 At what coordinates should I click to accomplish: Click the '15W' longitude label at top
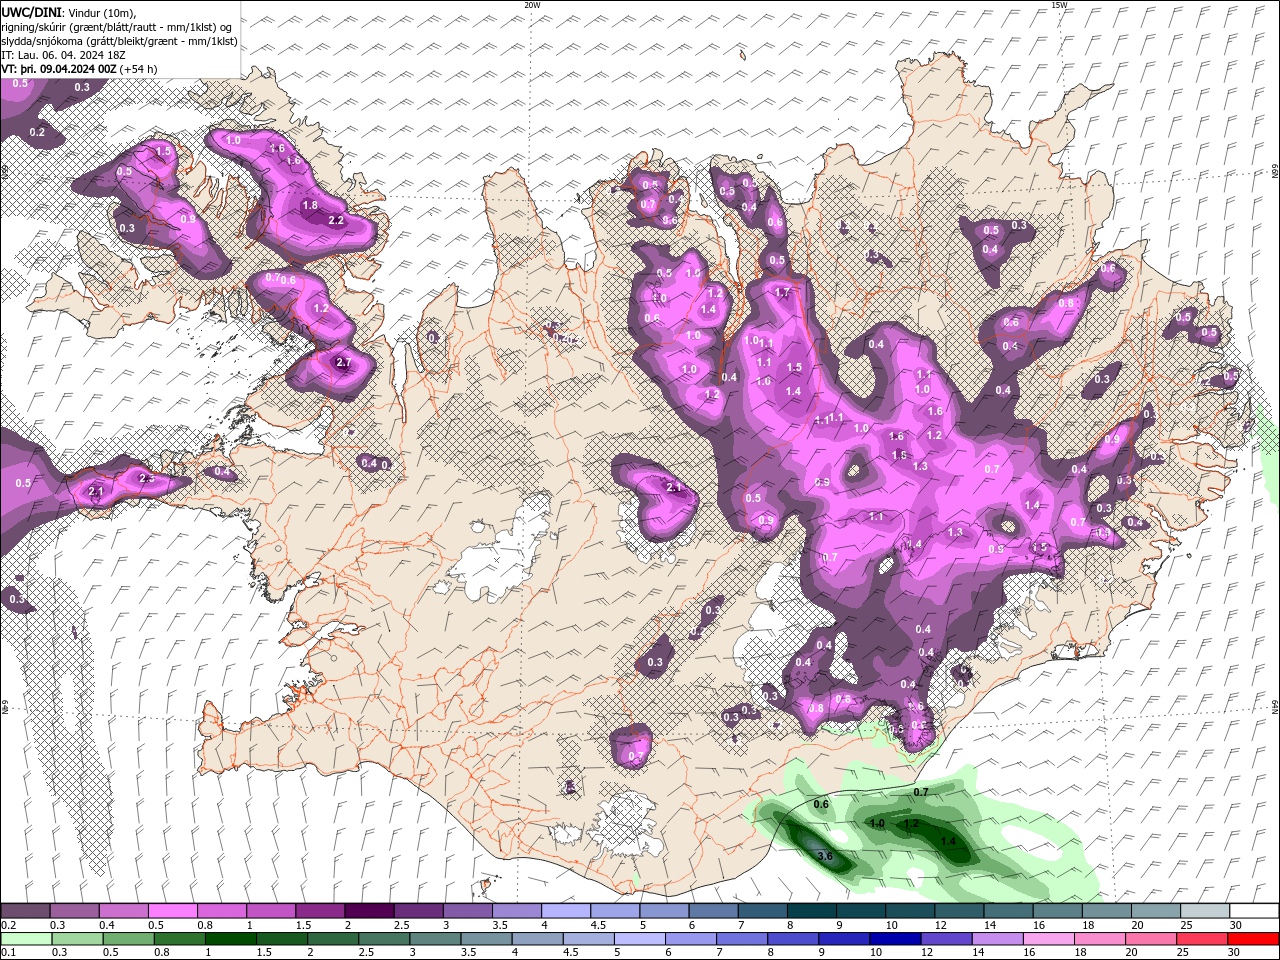pyautogui.click(x=1059, y=5)
